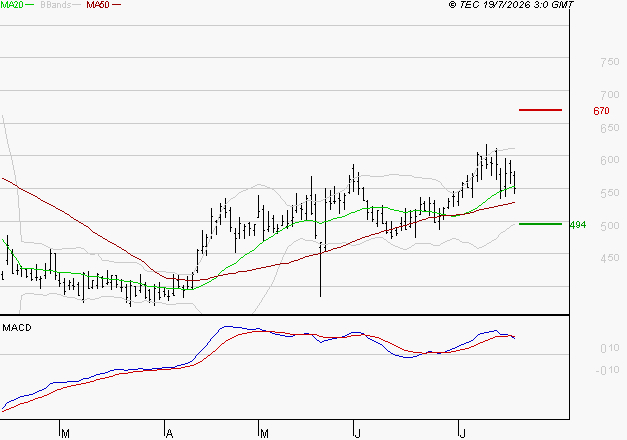This screenshot has height=440, width=627.
Task: Click the March 'M' month marker on axis
Action: point(66,434)
